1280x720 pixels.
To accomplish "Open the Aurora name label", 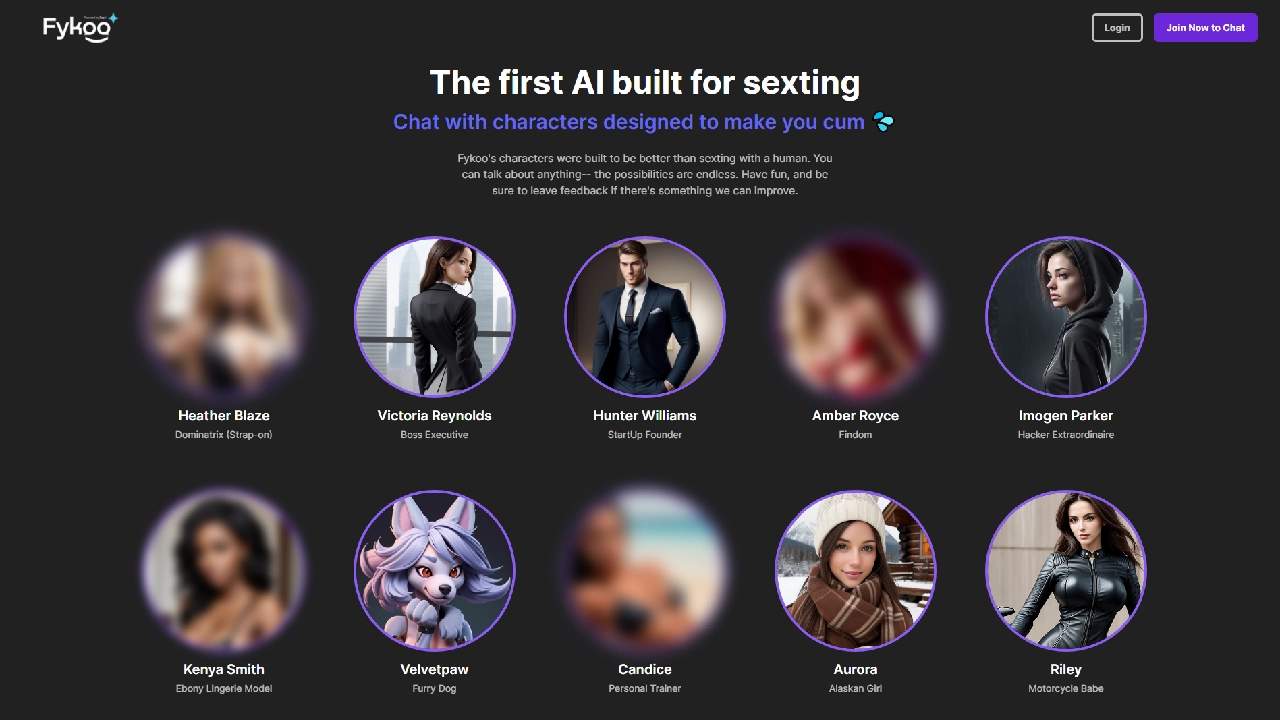I will tap(856, 669).
